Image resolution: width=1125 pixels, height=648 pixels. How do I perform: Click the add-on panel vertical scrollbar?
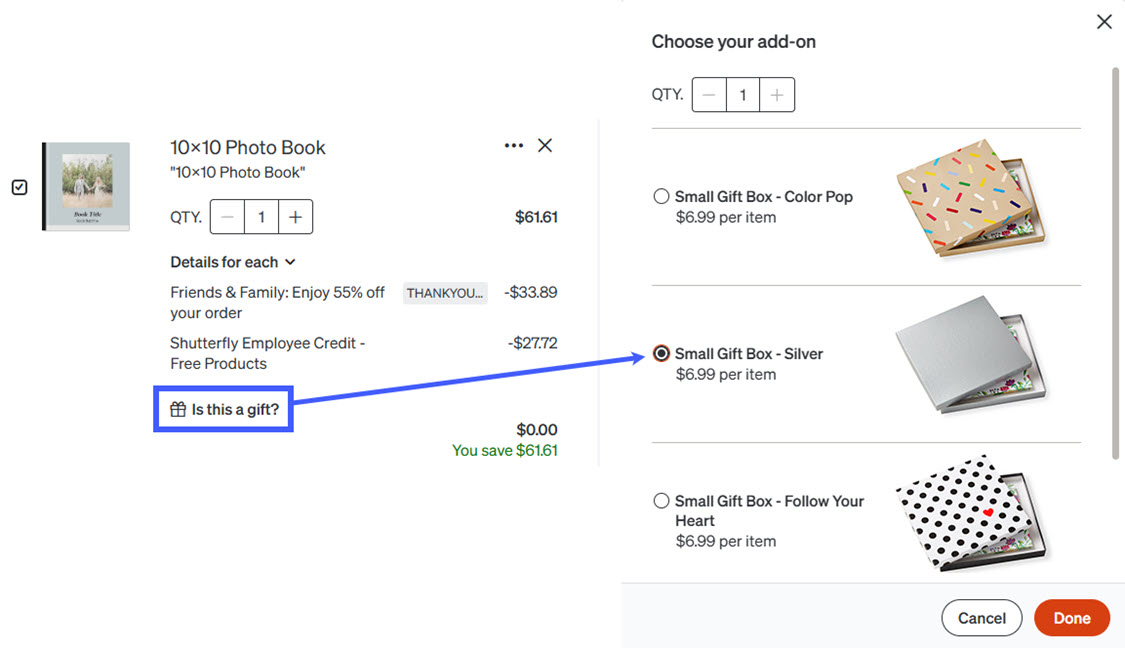tap(1115, 263)
